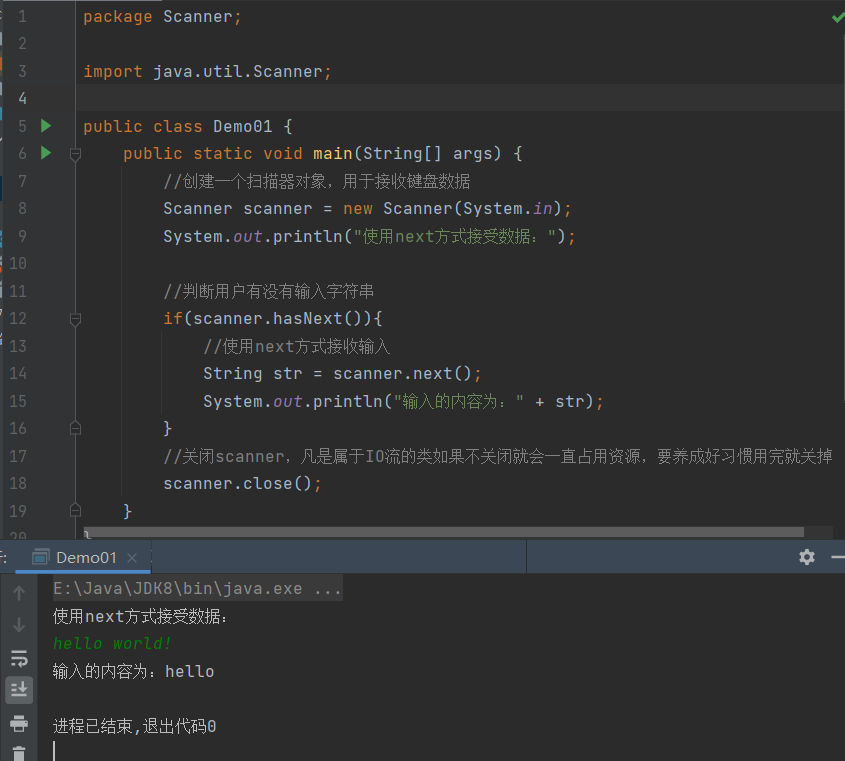Viewport: 845px width, 761px height.
Task: Place cursor on empty line 4
Action: (460, 98)
